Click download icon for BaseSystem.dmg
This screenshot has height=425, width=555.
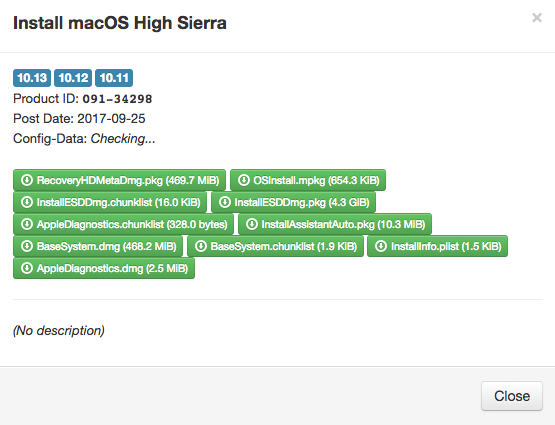pos(27,246)
